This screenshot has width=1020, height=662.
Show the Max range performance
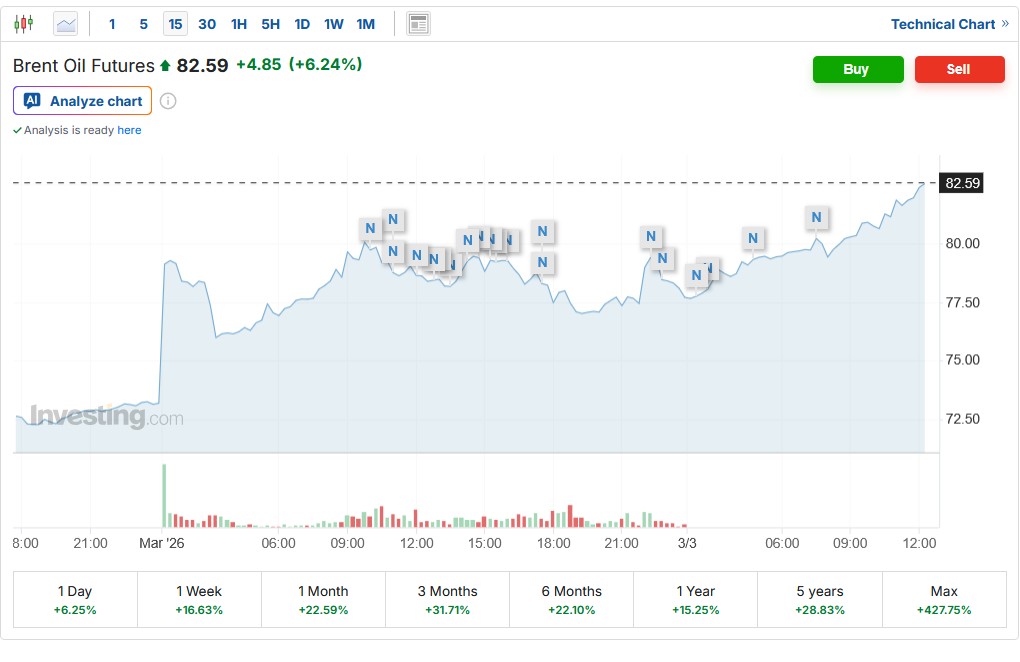coord(943,599)
